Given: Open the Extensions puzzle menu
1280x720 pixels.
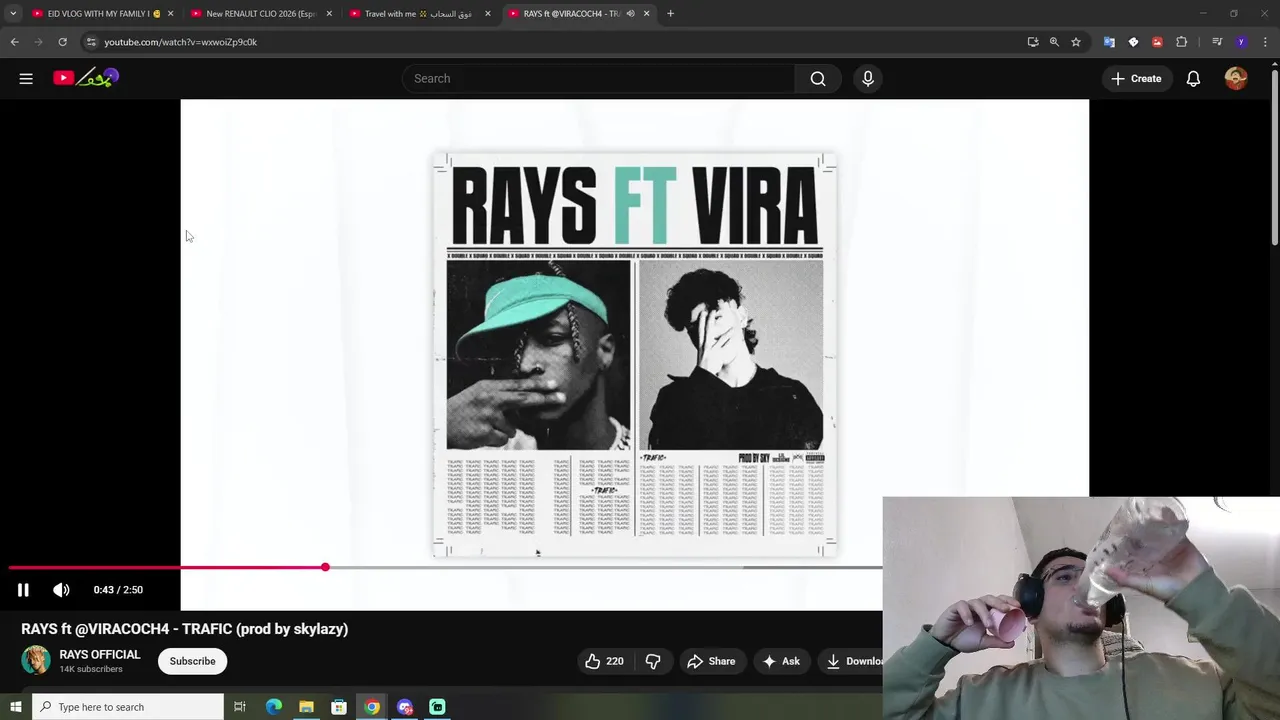Looking at the screenshot, I should tap(1182, 42).
